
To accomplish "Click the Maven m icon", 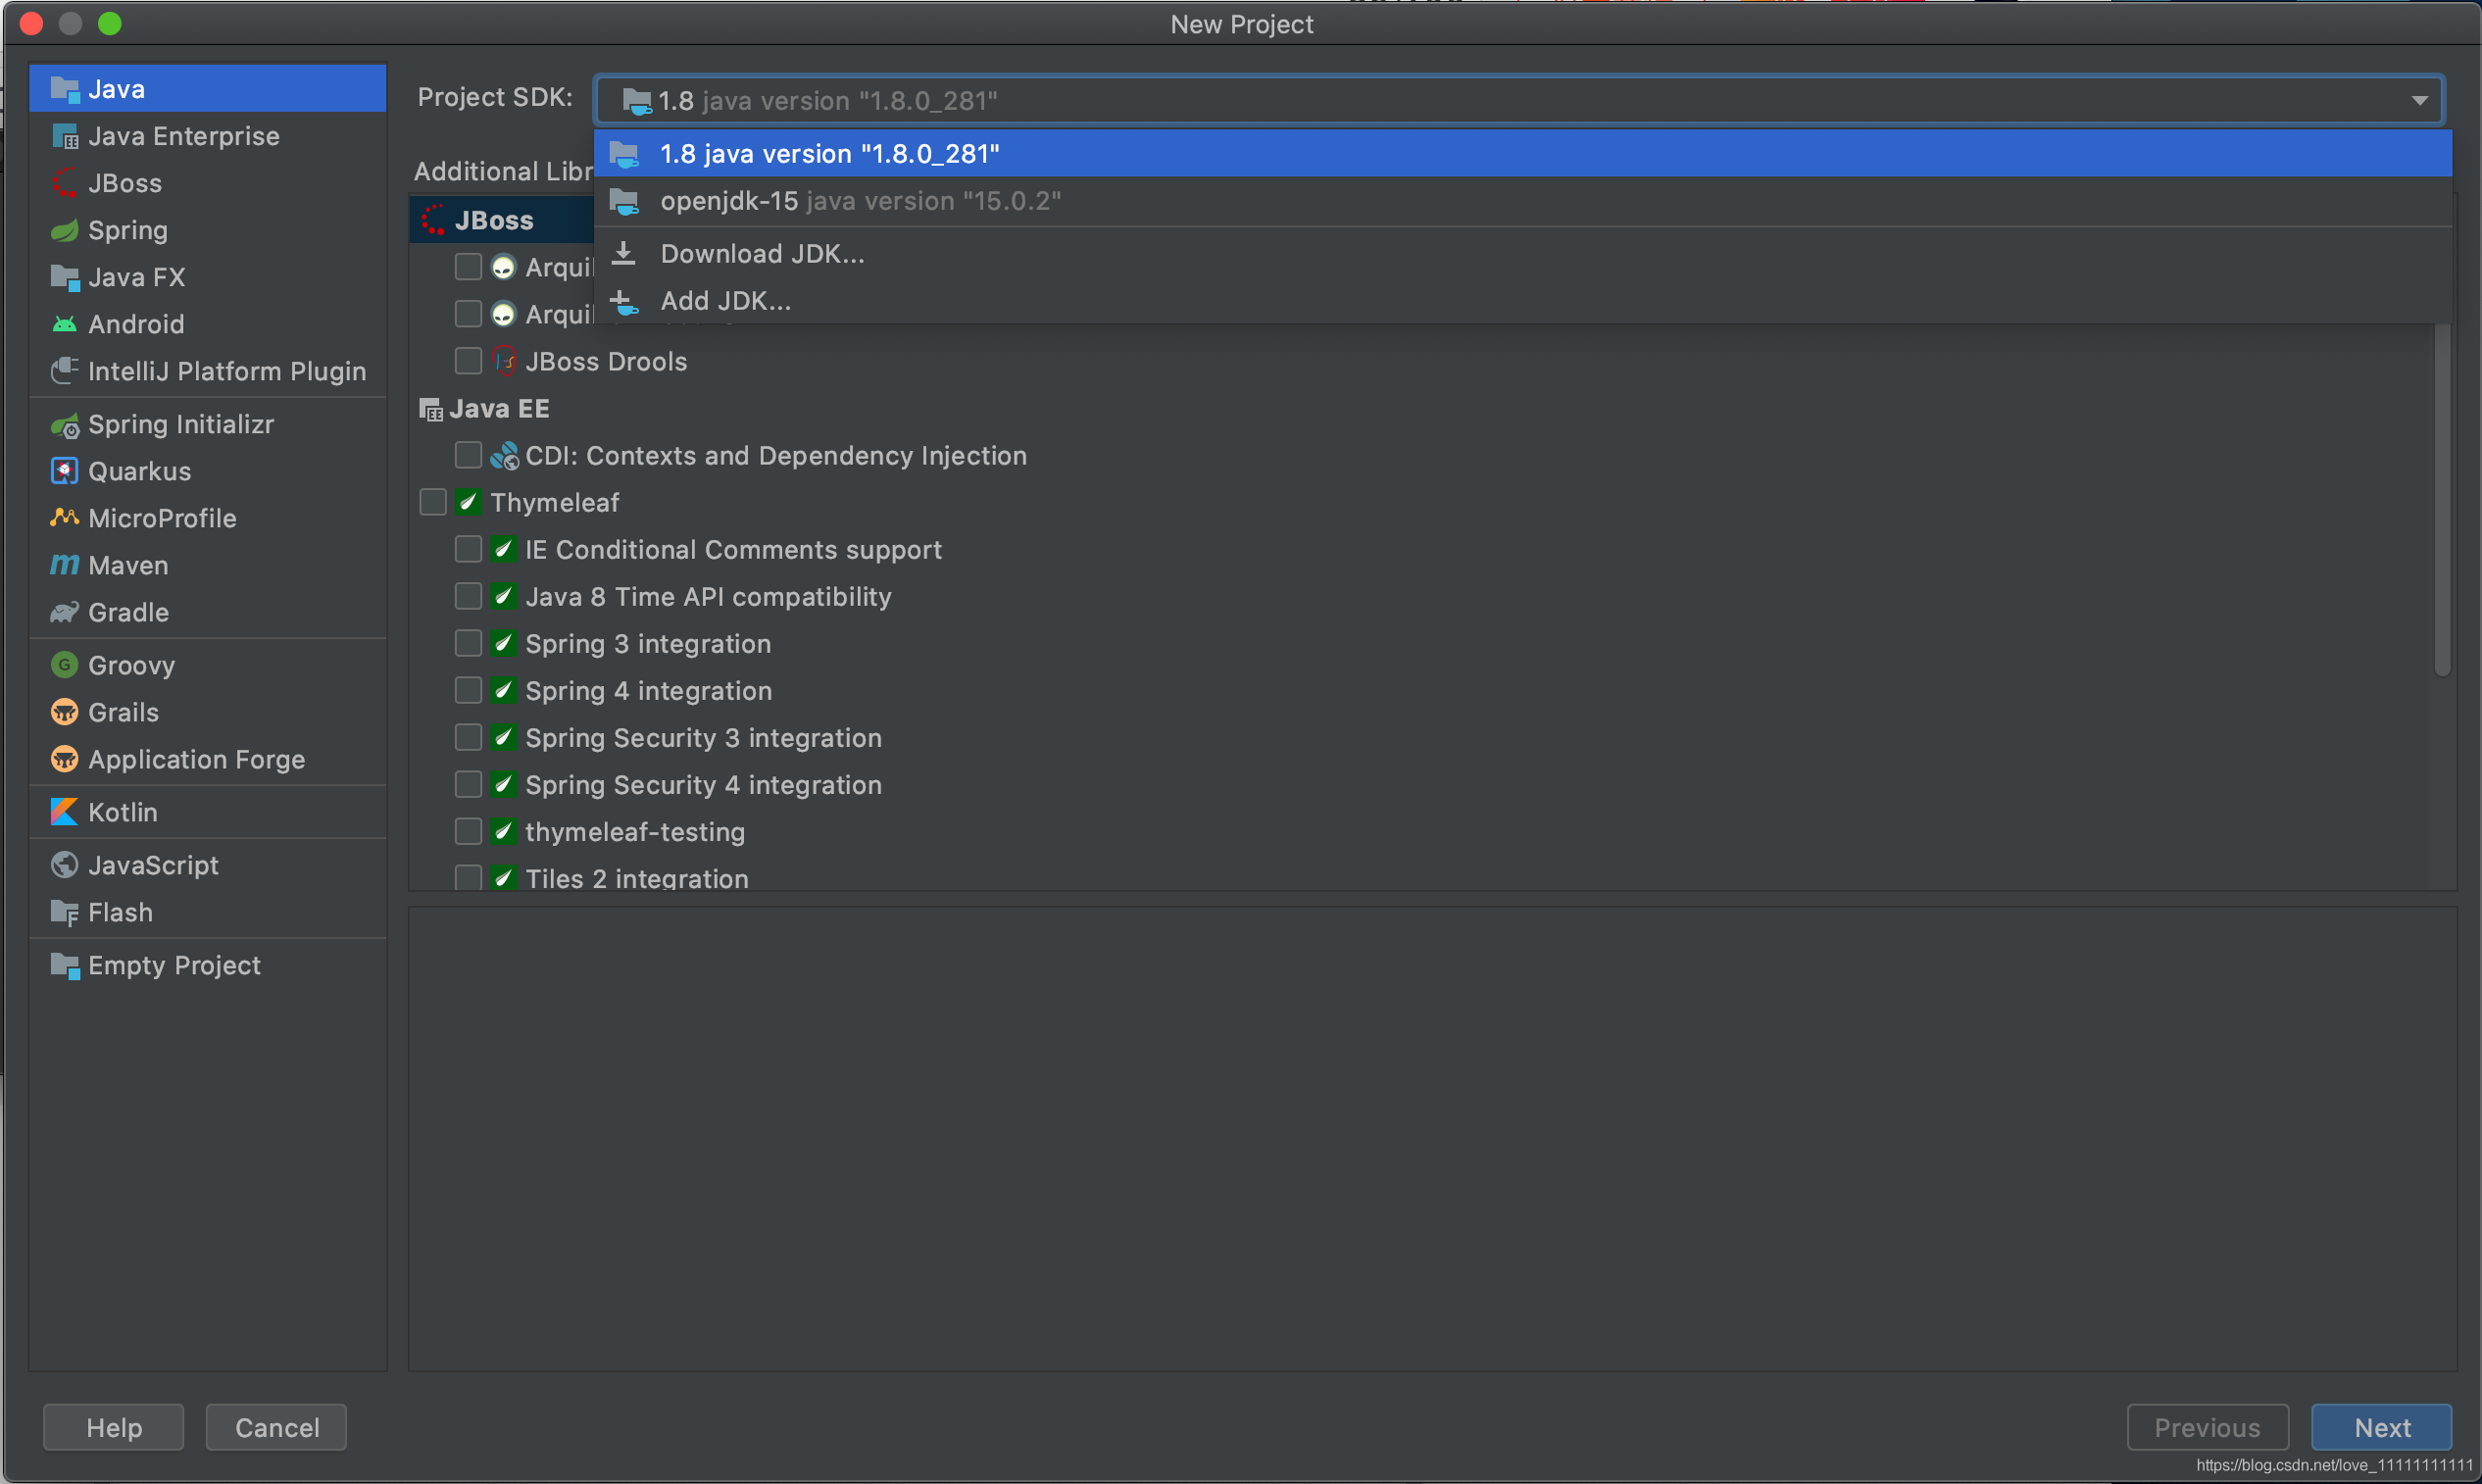I will pyautogui.click(x=65, y=565).
